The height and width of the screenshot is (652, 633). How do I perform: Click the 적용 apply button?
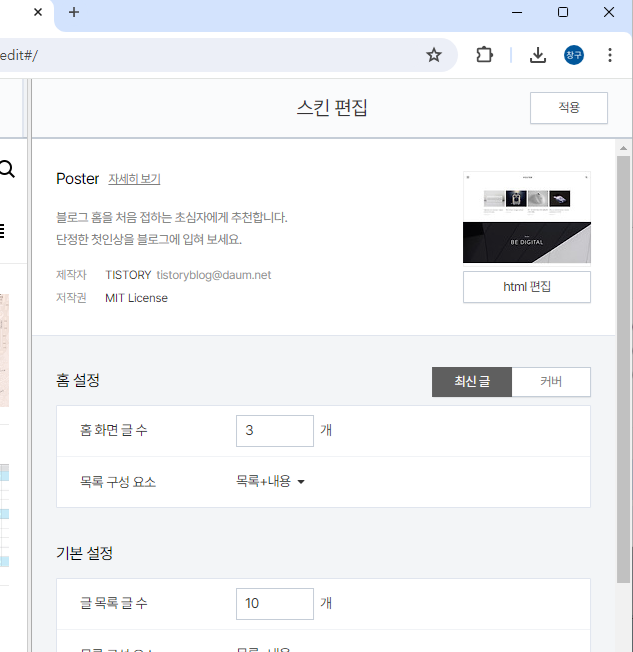pos(569,108)
